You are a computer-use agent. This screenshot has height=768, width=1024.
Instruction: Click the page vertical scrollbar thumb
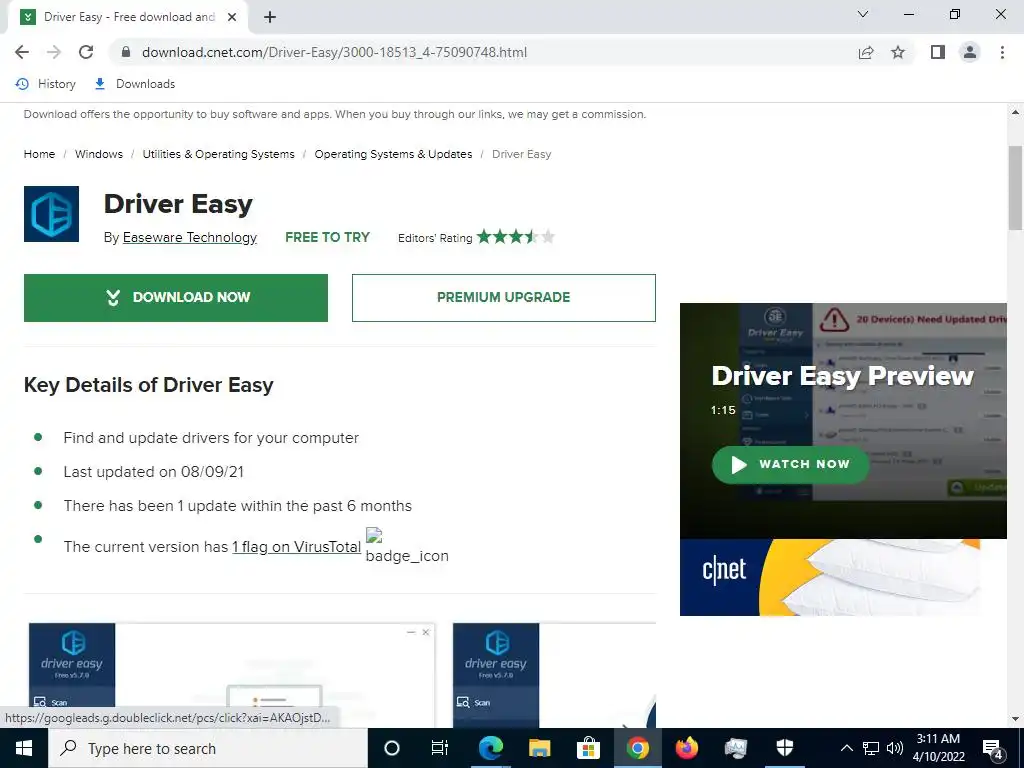(1015, 187)
